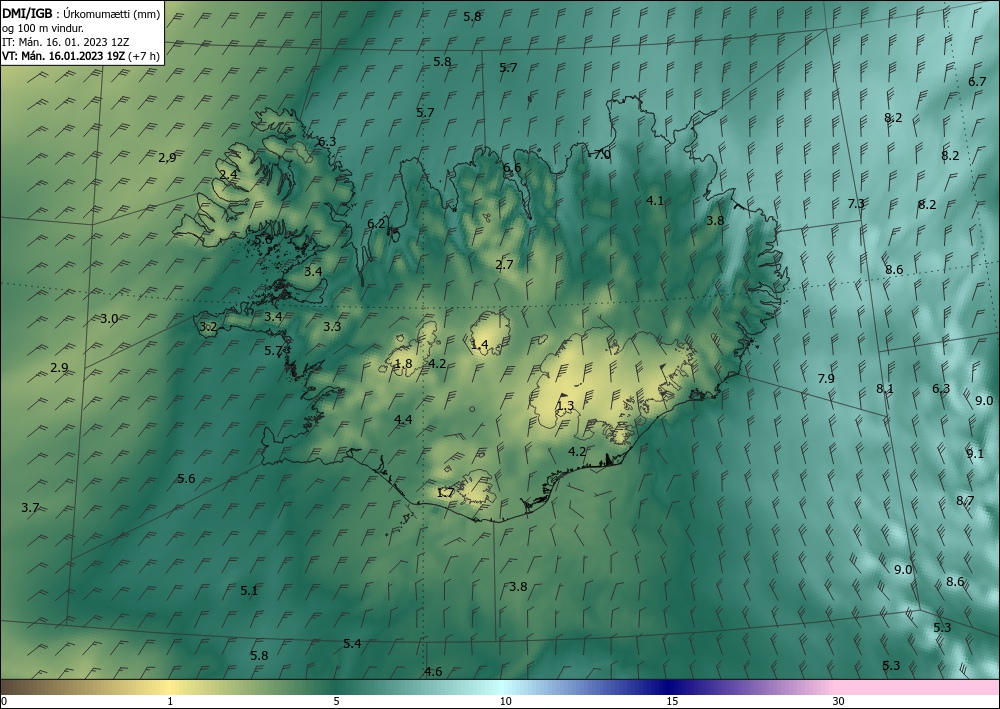Click the 1.3 value on Vatnajökull glacier
Screen dimensions: 1000x709
(x=565, y=406)
